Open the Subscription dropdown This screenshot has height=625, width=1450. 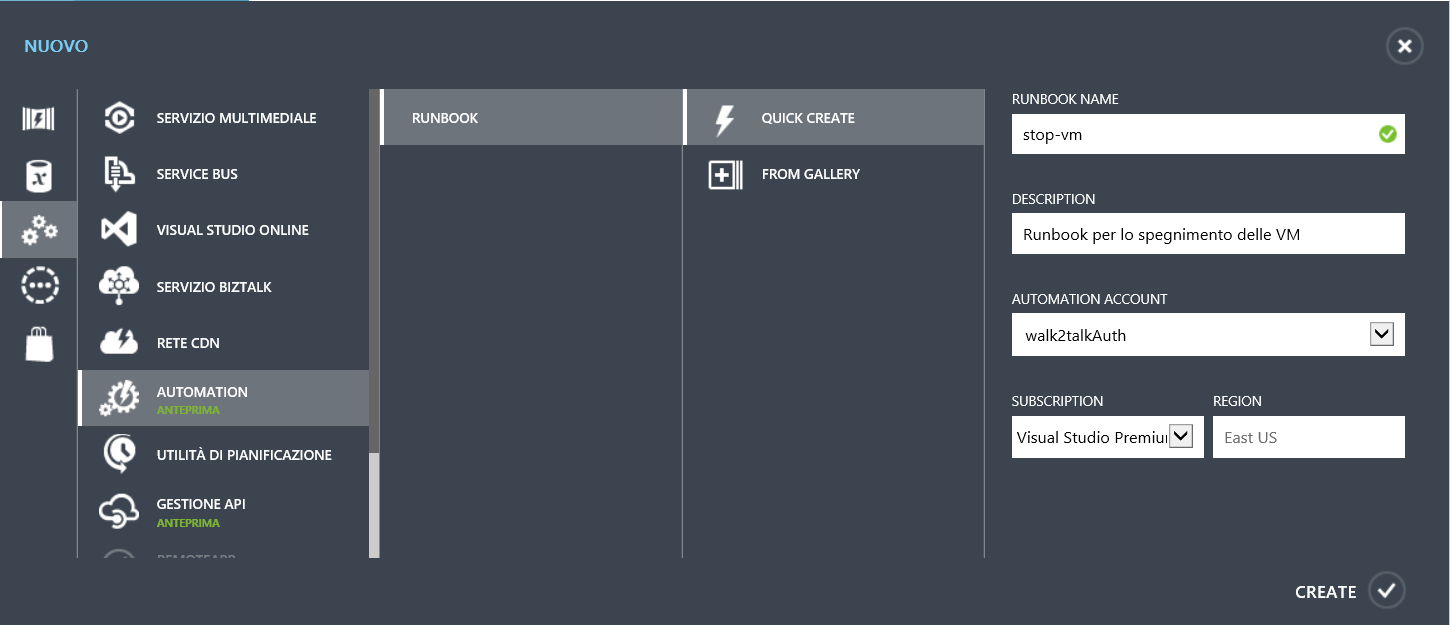pyautogui.click(x=1108, y=437)
